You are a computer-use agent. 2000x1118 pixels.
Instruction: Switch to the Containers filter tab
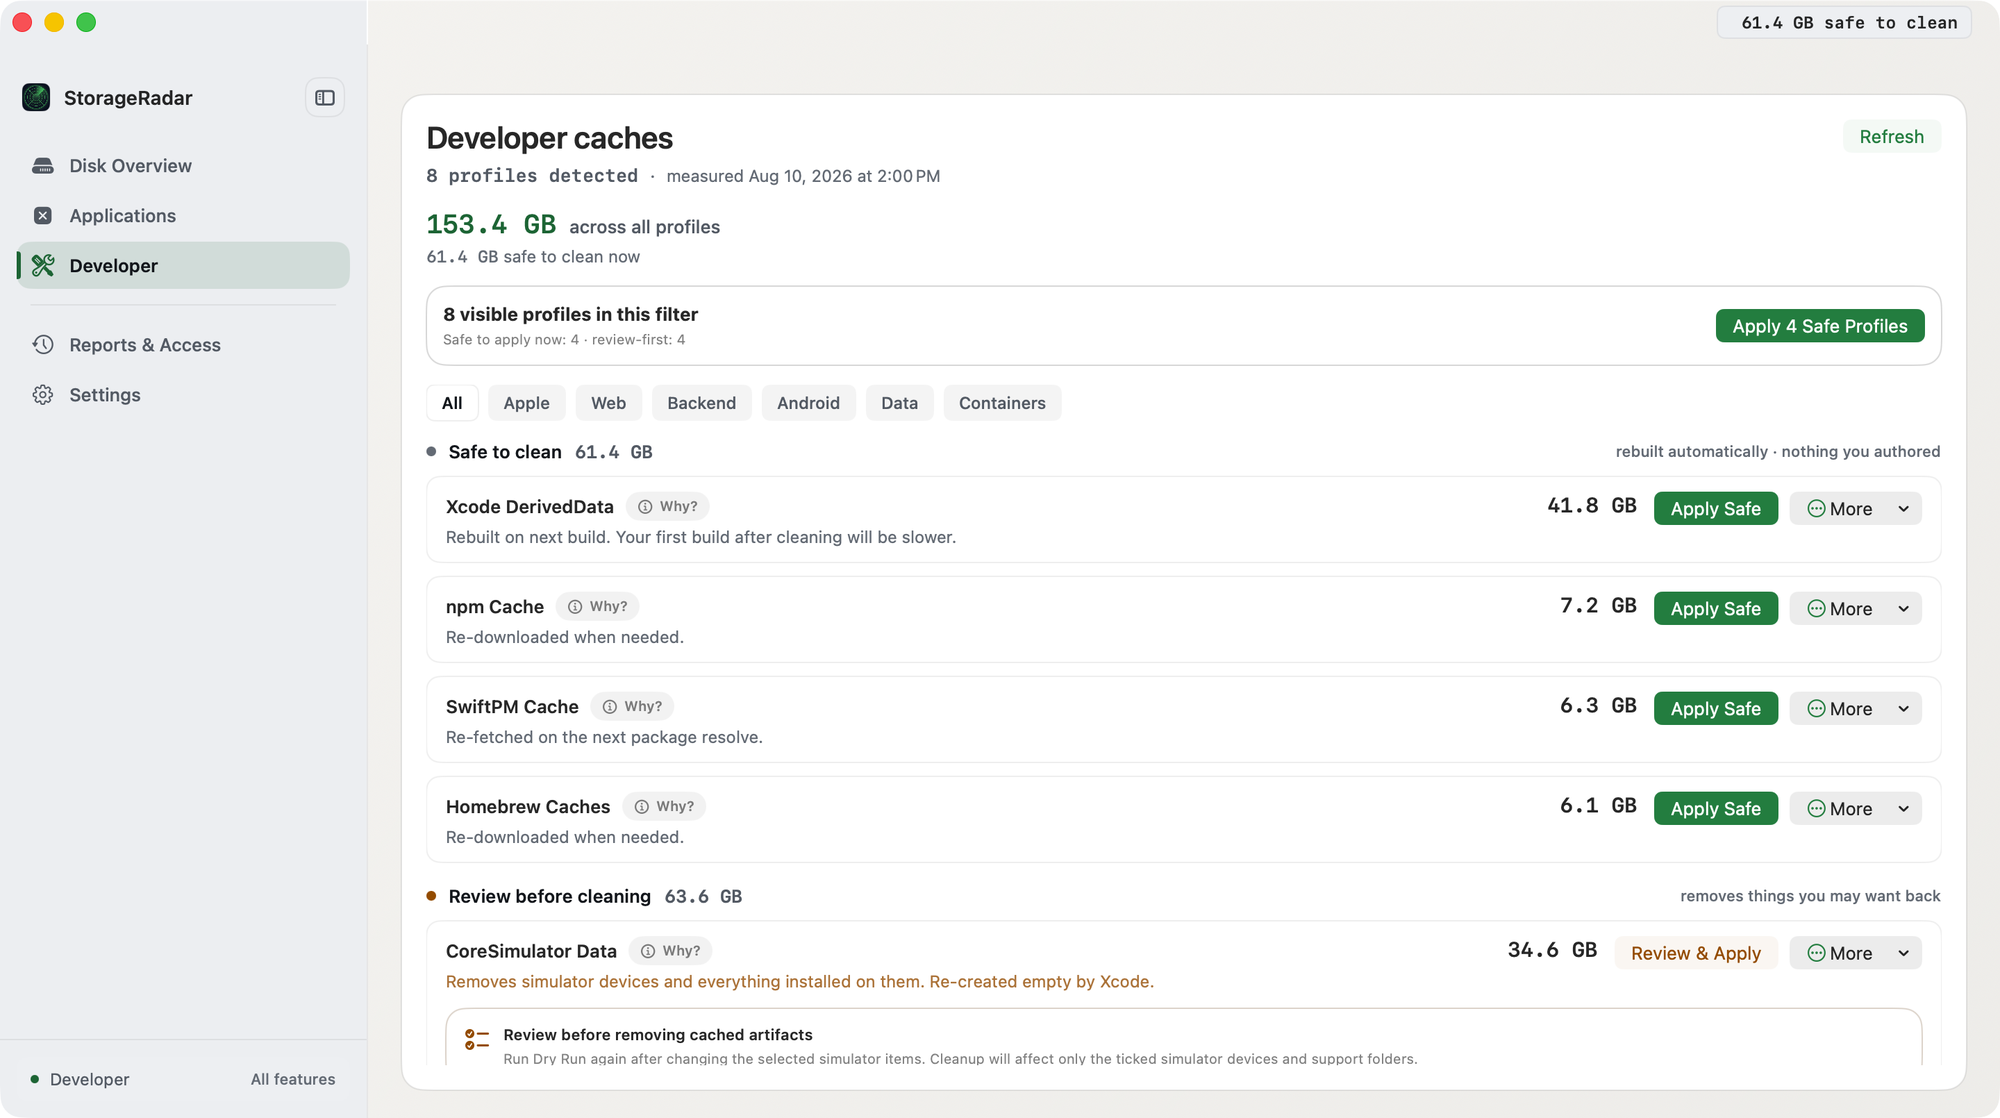[x=1003, y=403]
